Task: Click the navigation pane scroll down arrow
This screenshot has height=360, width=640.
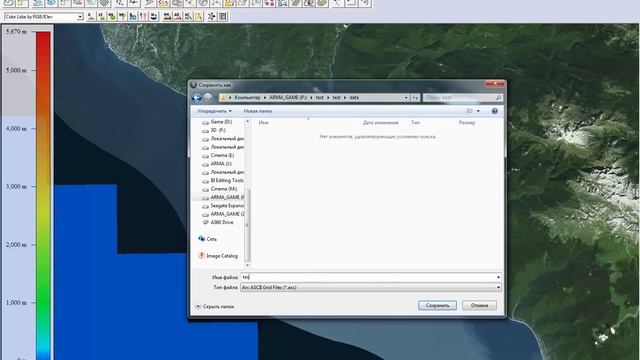Action: [247, 265]
